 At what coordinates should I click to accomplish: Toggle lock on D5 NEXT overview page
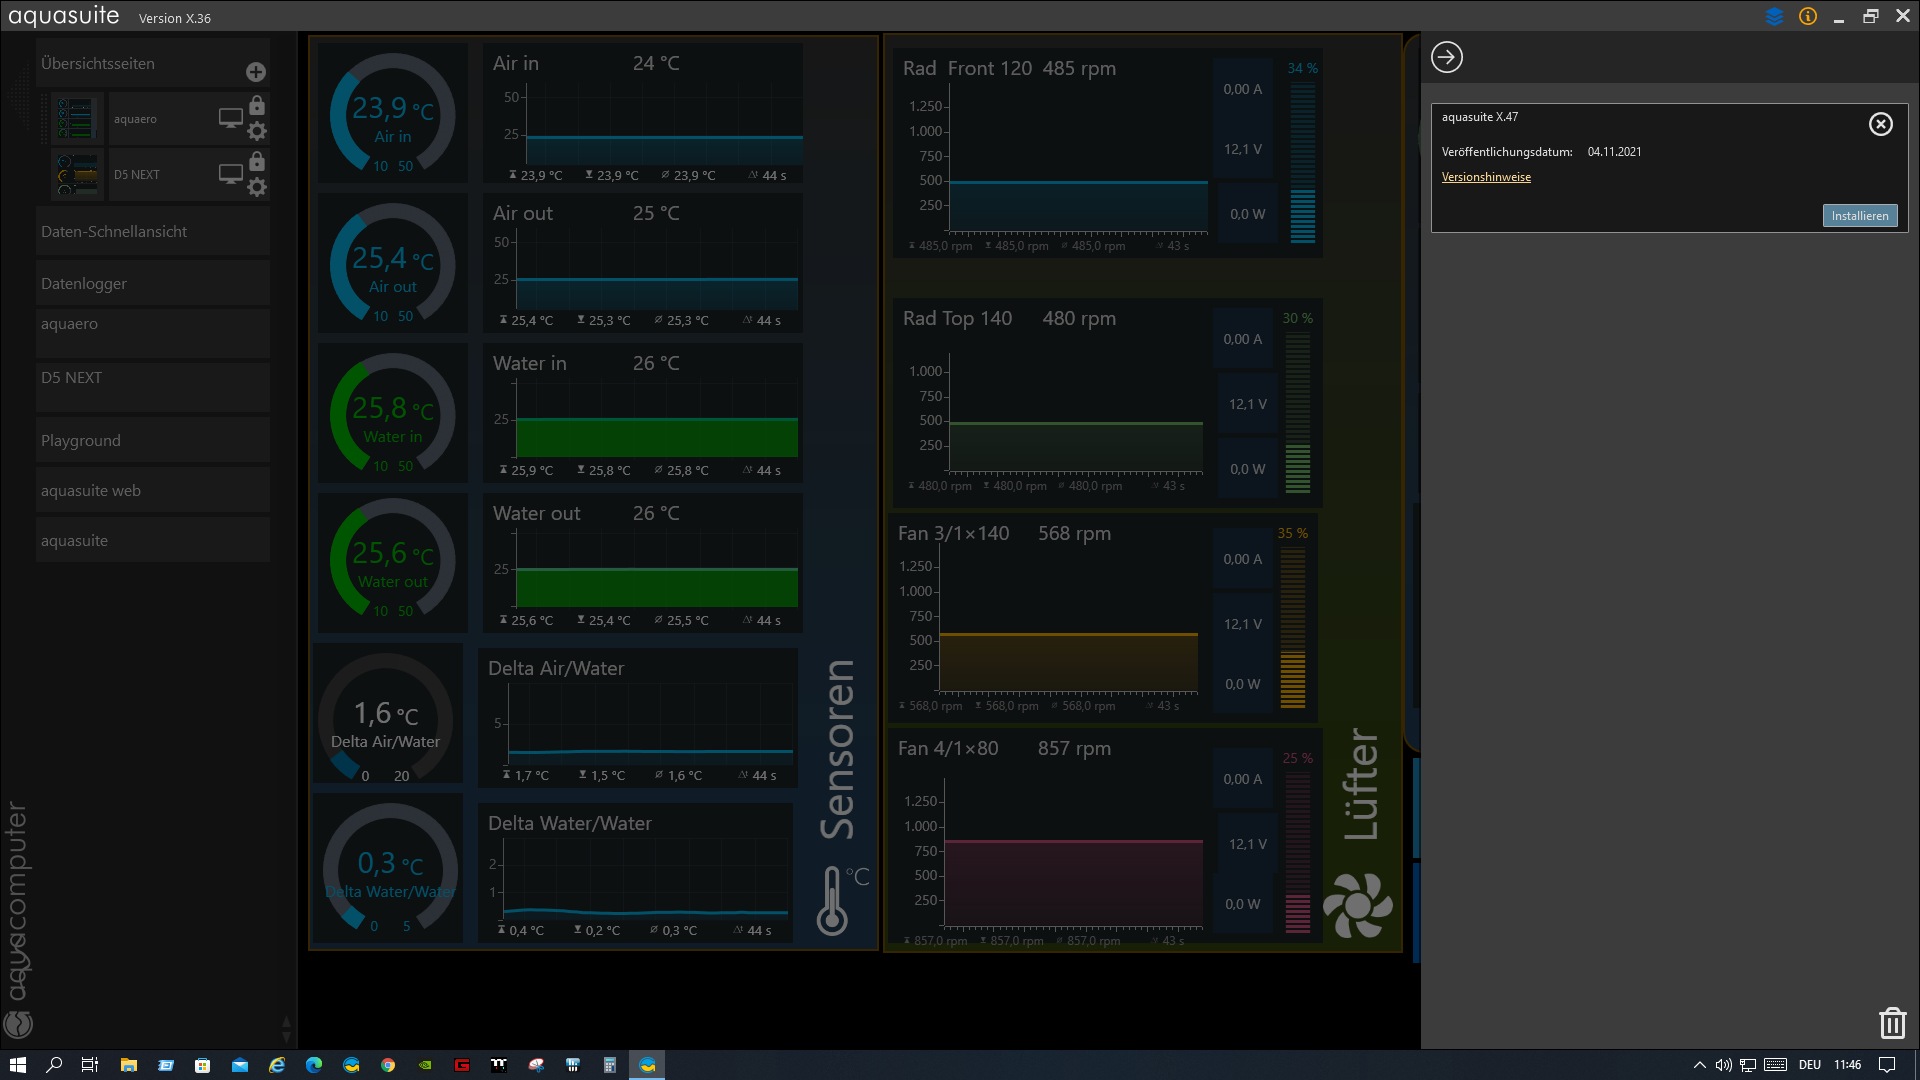pos(257,161)
